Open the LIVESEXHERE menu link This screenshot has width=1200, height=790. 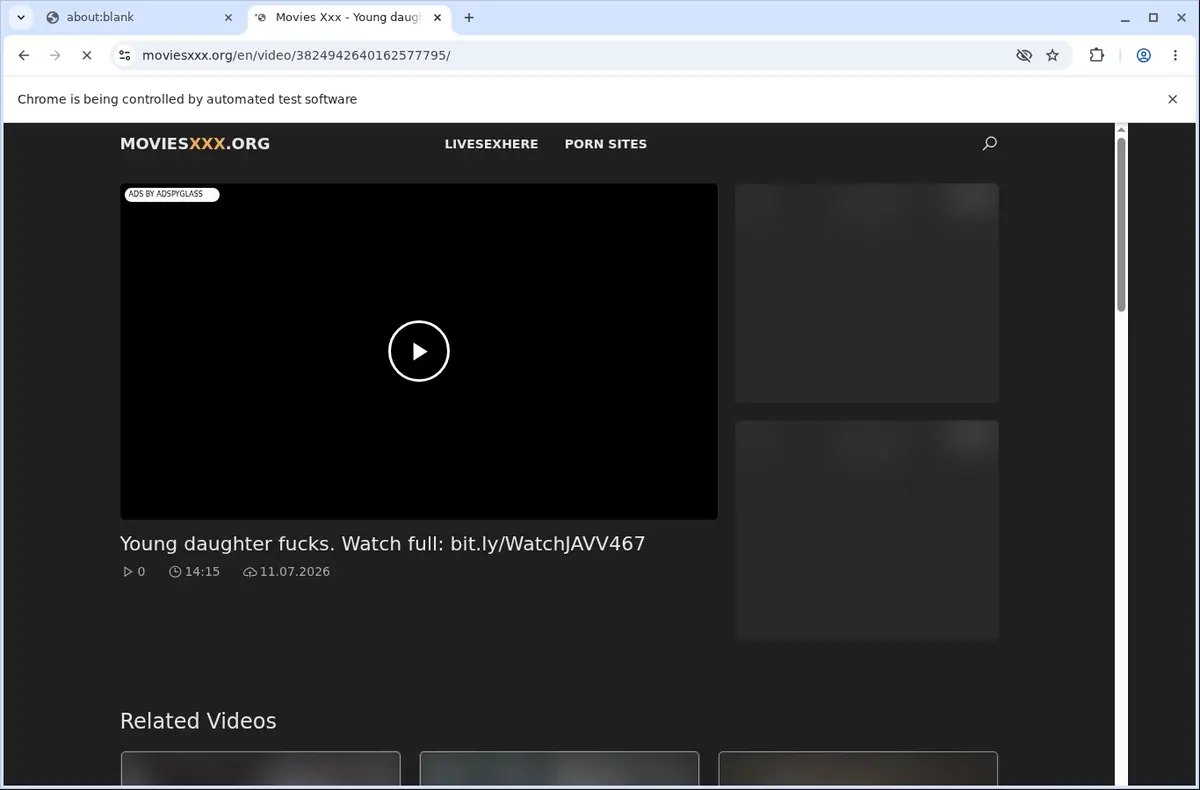coord(491,144)
